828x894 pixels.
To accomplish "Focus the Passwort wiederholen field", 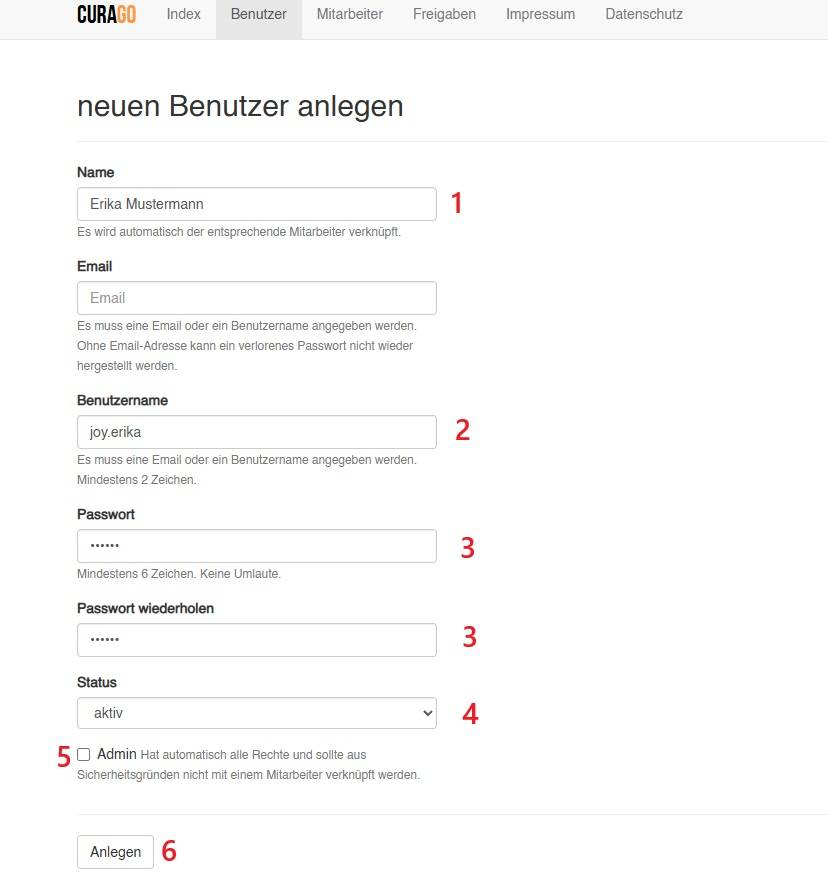I will click(256, 640).
